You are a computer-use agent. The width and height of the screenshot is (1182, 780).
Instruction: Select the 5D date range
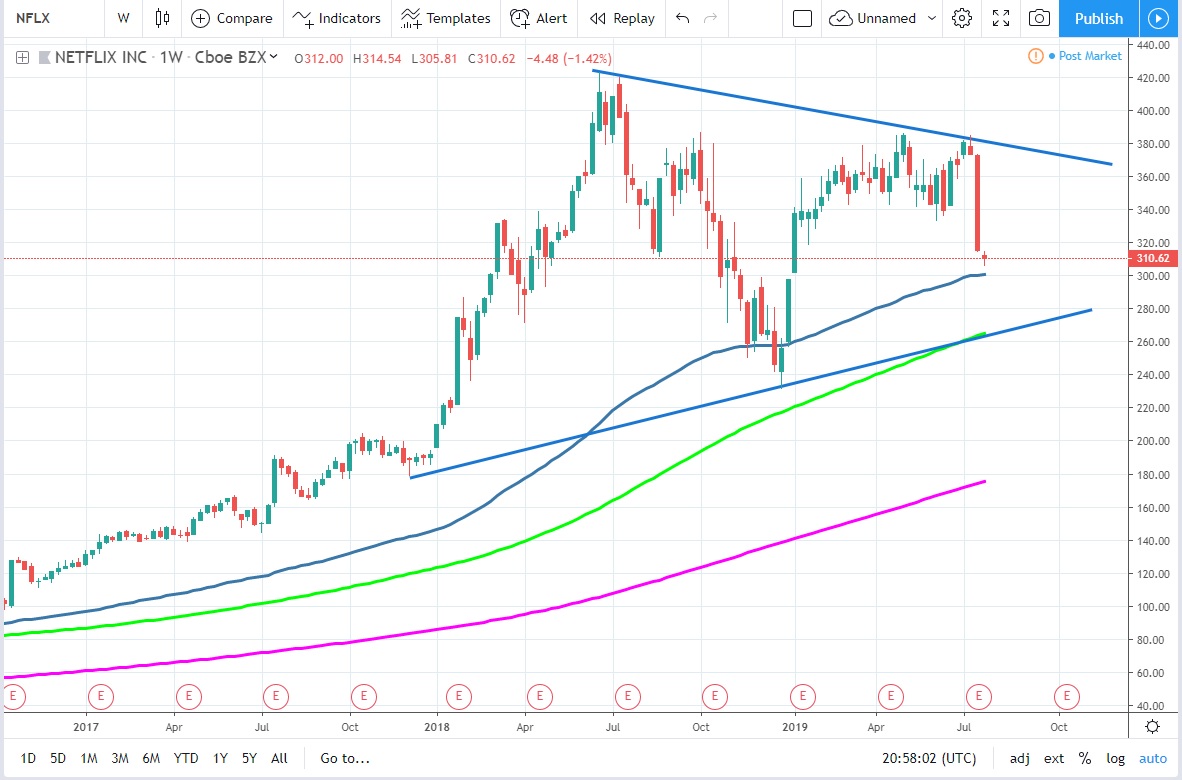pos(58,758)
